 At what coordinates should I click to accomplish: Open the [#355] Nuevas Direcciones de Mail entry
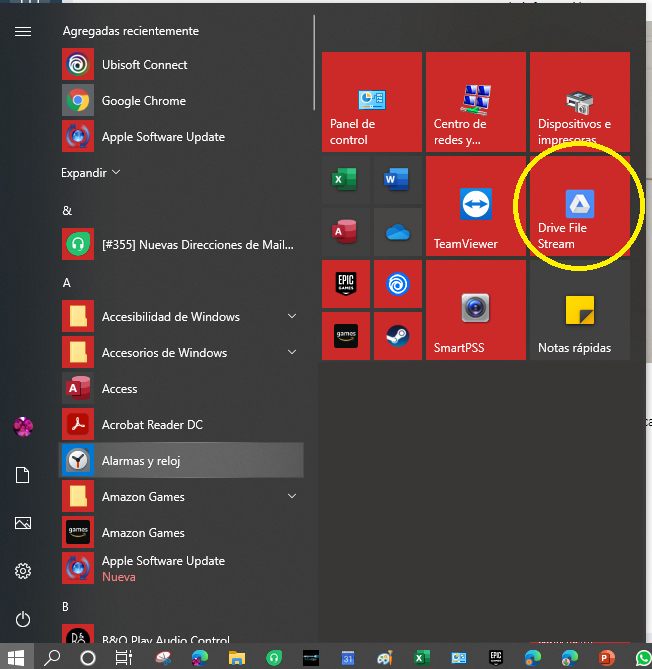[182, 244]
